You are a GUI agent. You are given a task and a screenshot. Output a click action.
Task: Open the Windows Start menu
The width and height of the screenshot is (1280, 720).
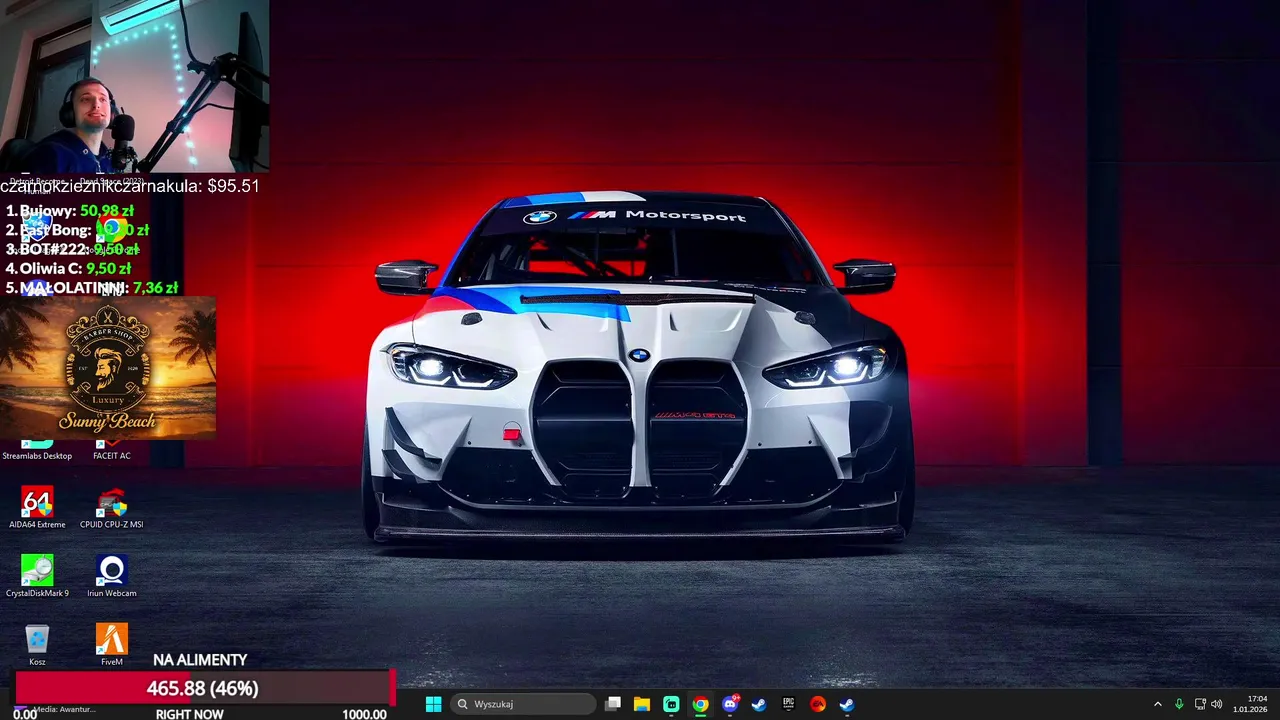pos(433,704)
